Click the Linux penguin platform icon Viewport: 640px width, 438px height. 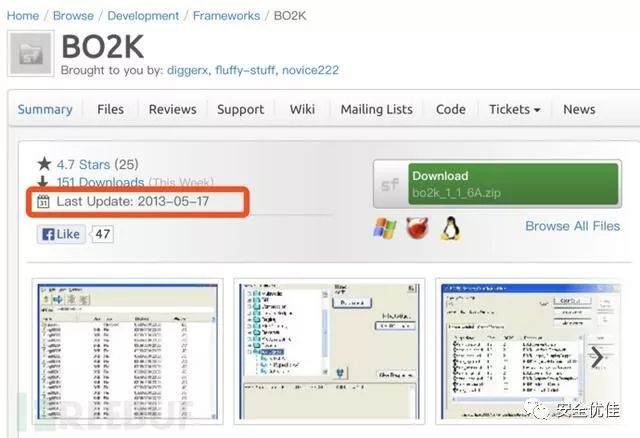tap(451, 228)
